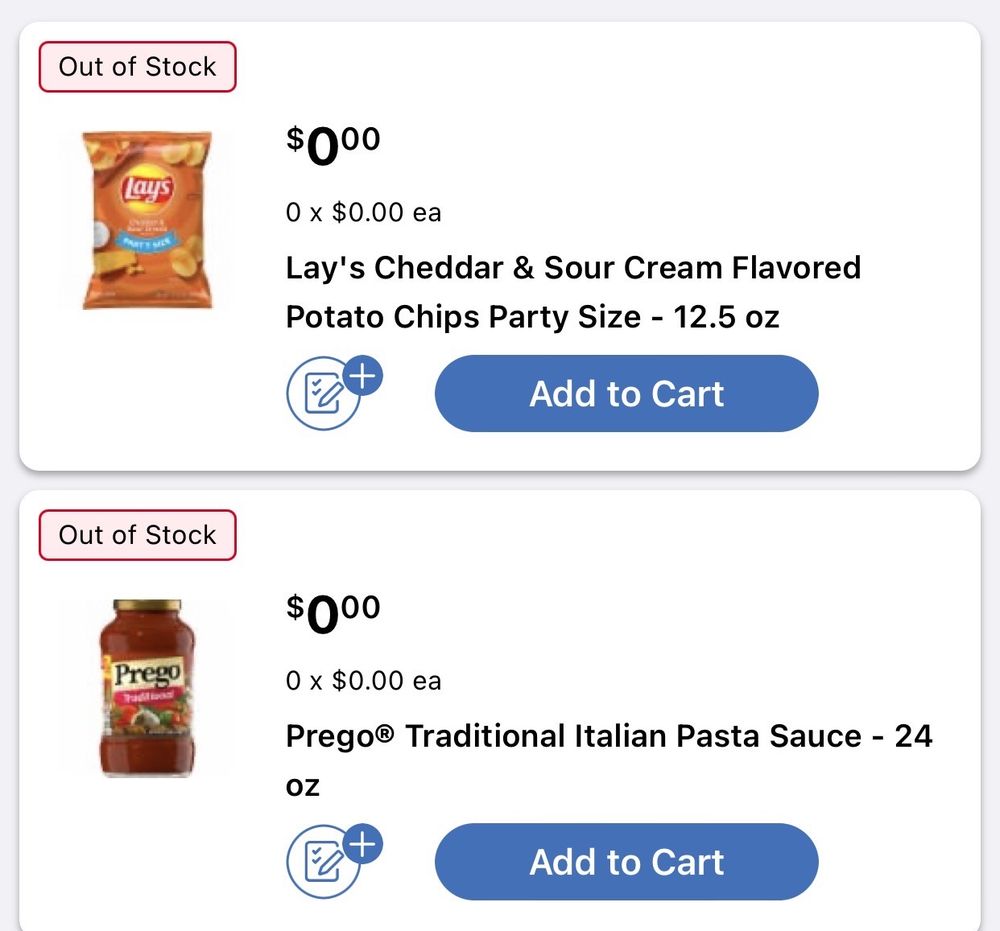Click plus badge on Lay's list icon
Image resolution: width=1000 pixels, height=931 pixels.
pyautogui.click(x=363, y=378)
